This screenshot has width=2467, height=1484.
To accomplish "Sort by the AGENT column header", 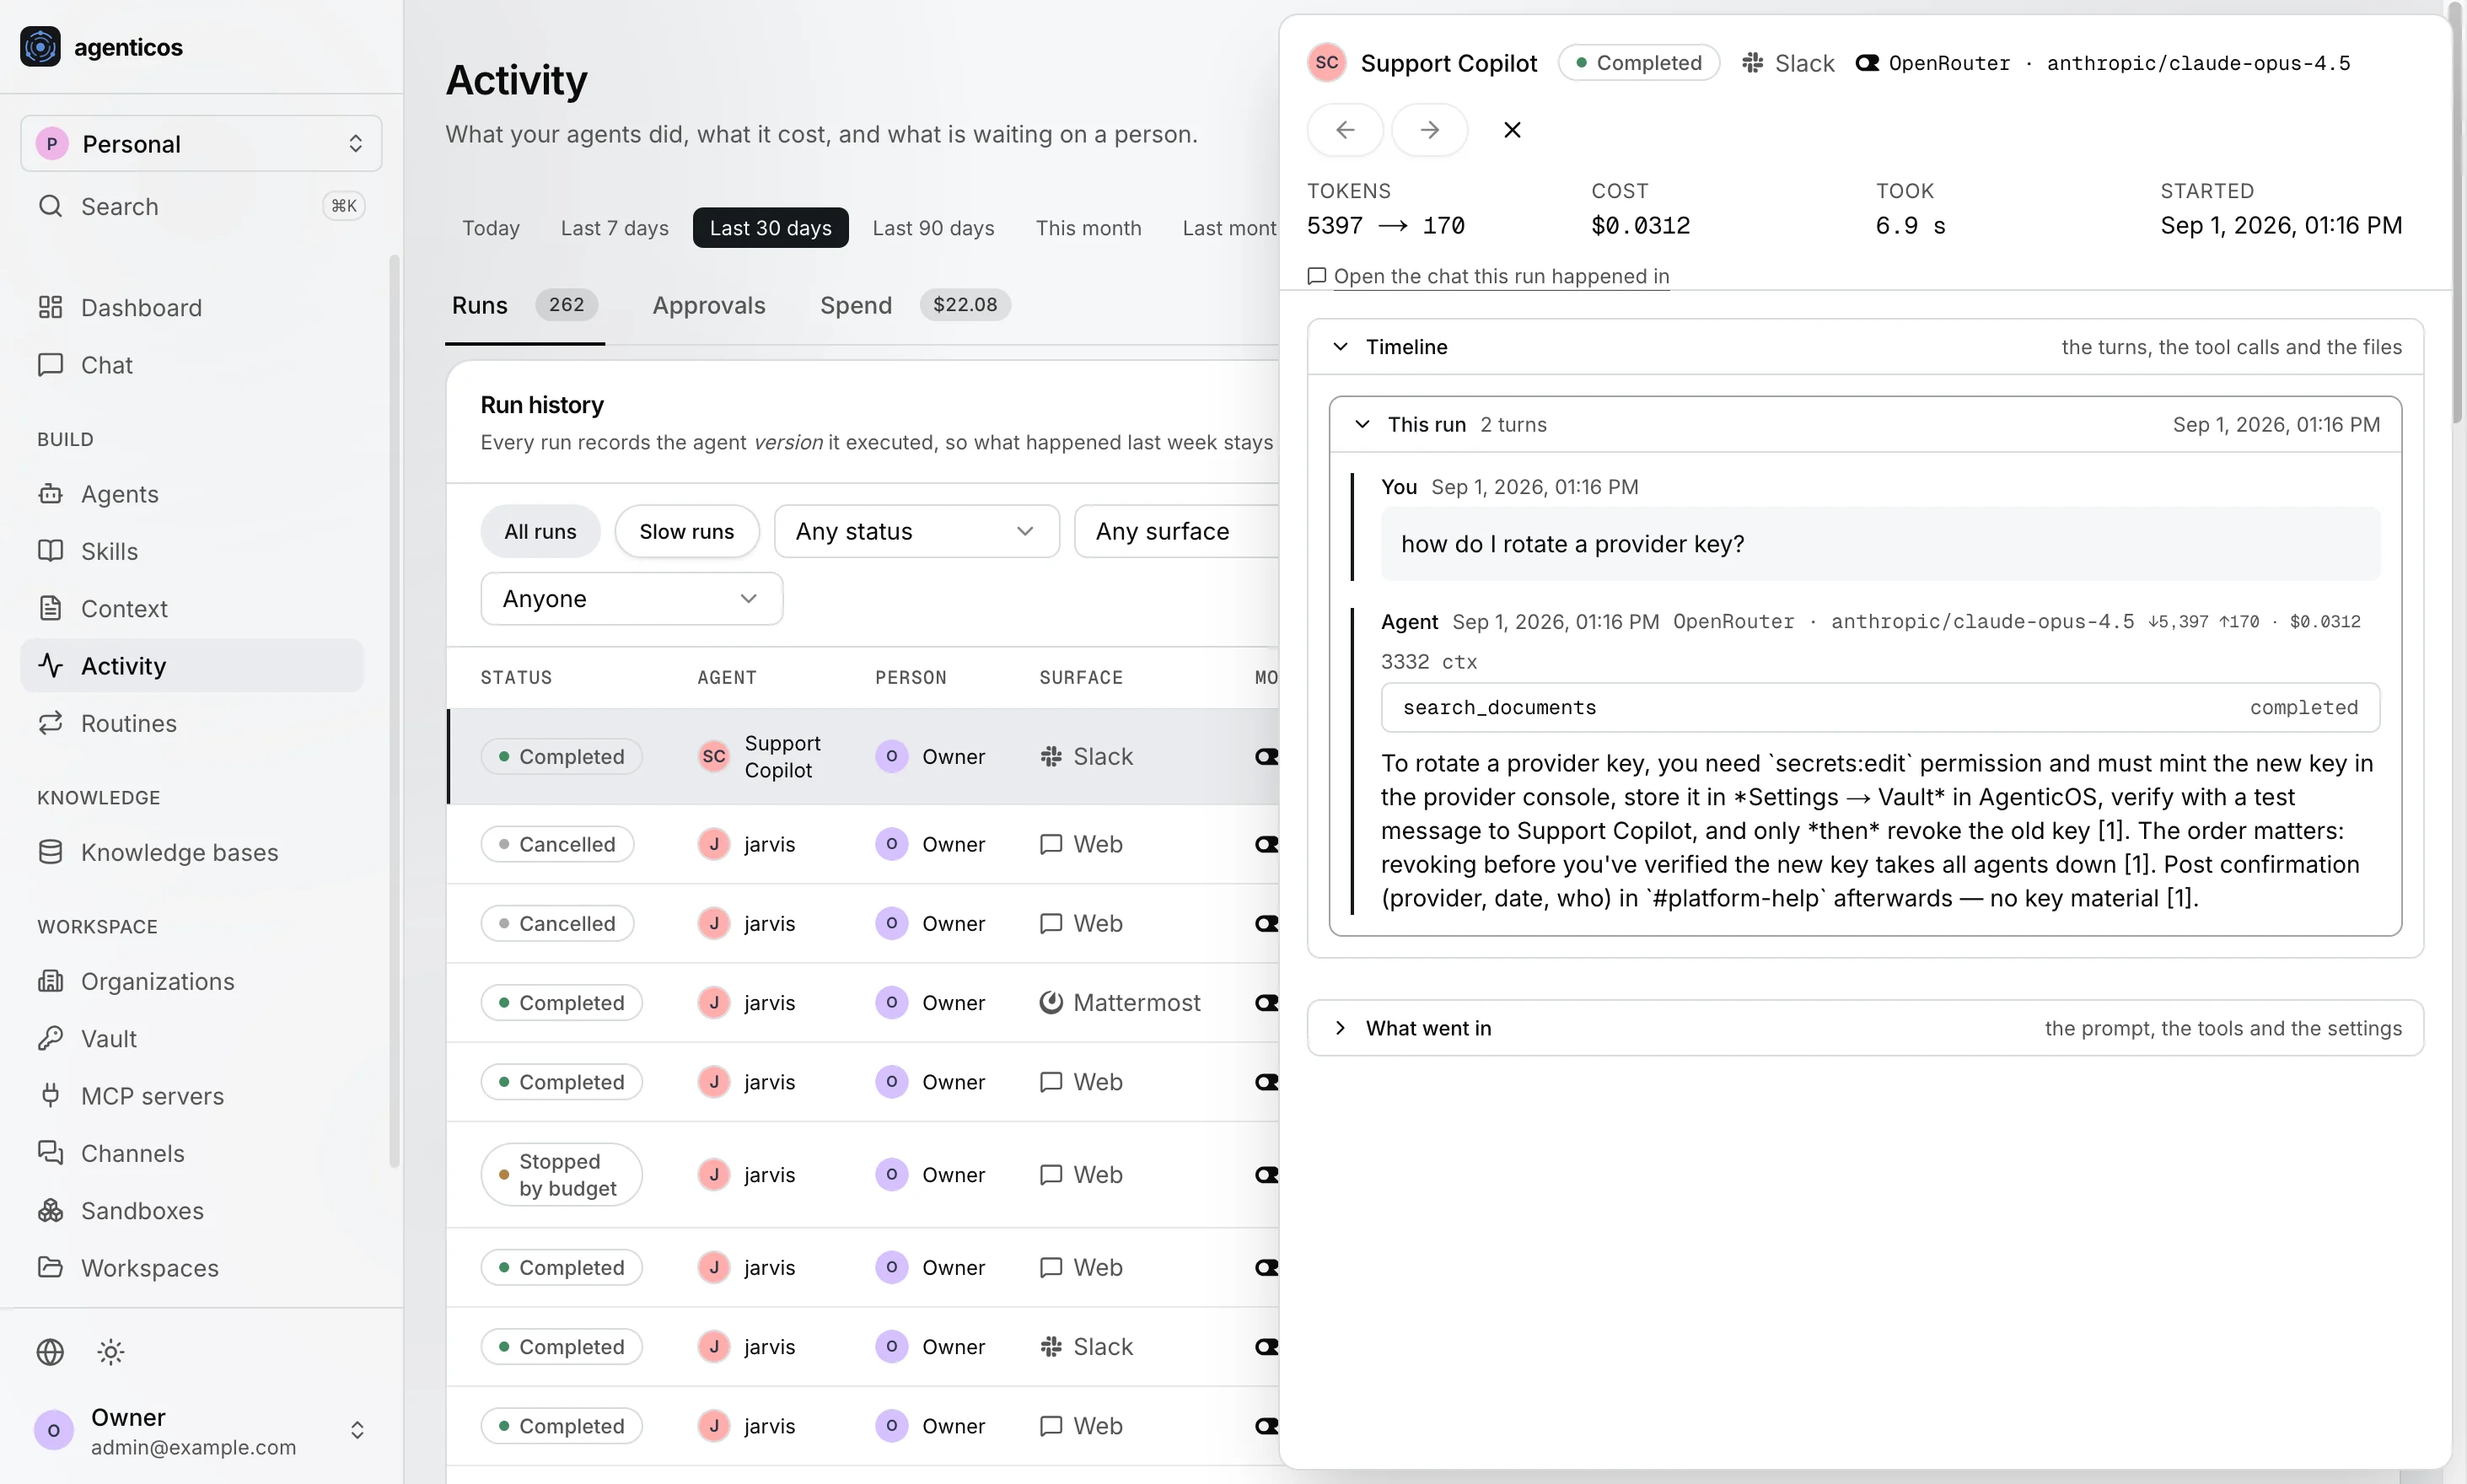I will [x=727, y=677].
